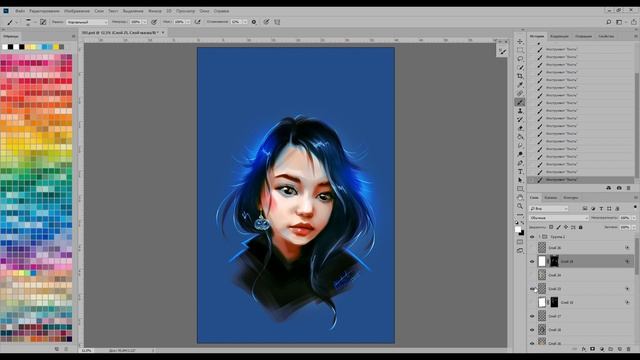Select the Horizontal Type tool
Screen dimensions: 640x360
point(520,171)
